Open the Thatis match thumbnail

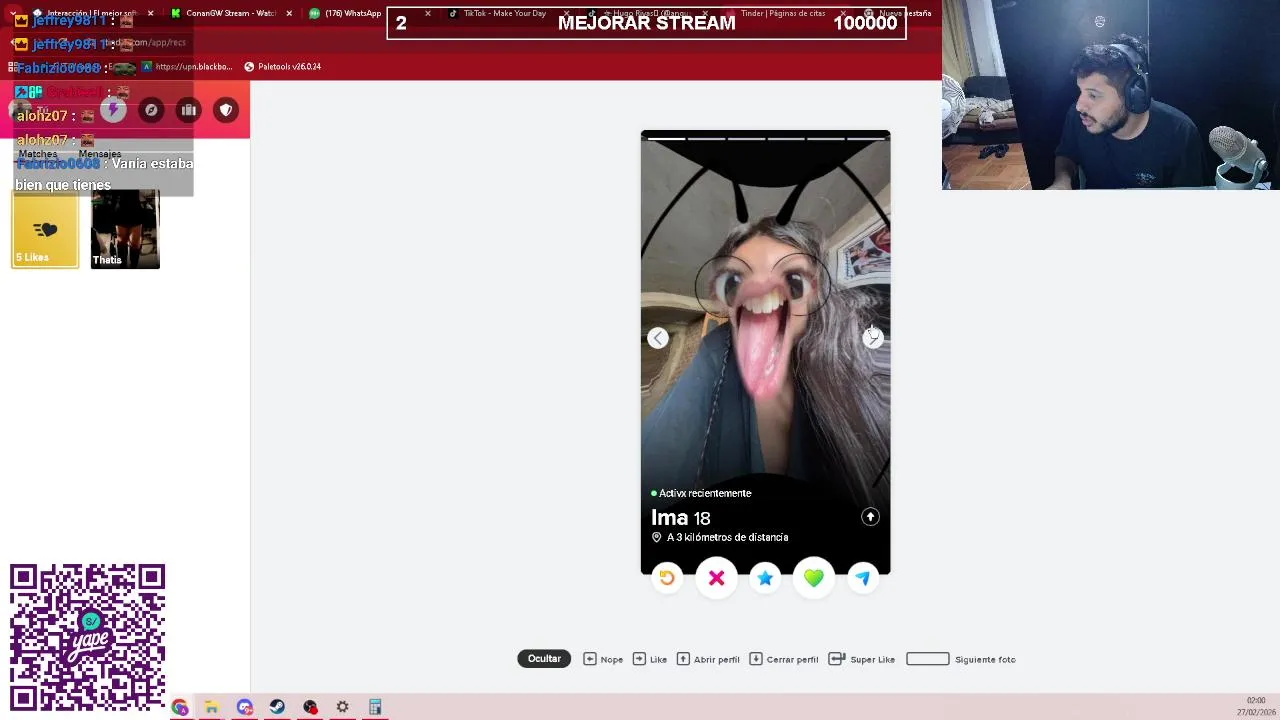point(125,229)
